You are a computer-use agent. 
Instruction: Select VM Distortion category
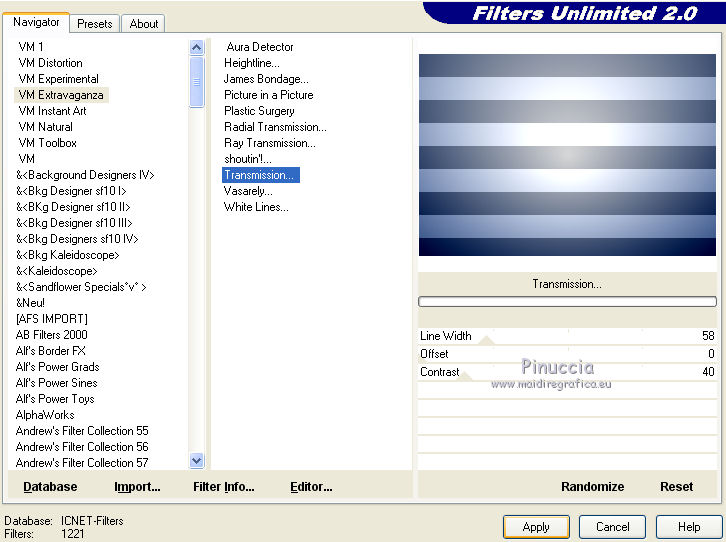click(50, 63)
